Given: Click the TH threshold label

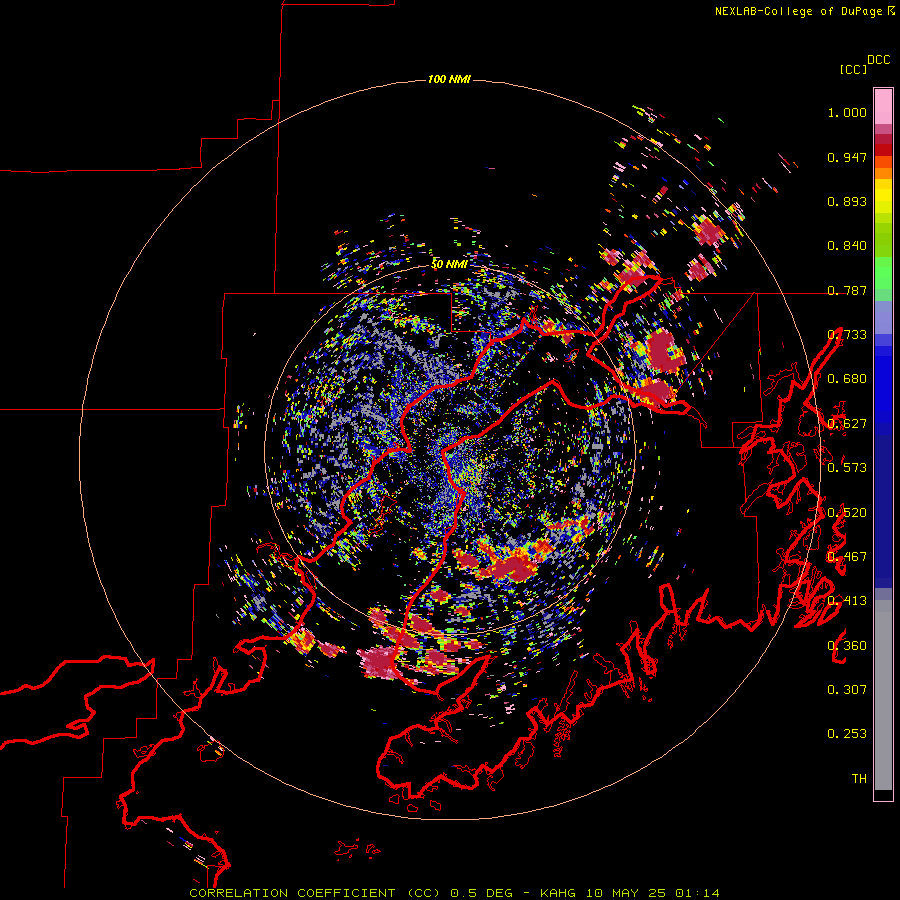Looking at the screenshot, I should tap(859, 778).
